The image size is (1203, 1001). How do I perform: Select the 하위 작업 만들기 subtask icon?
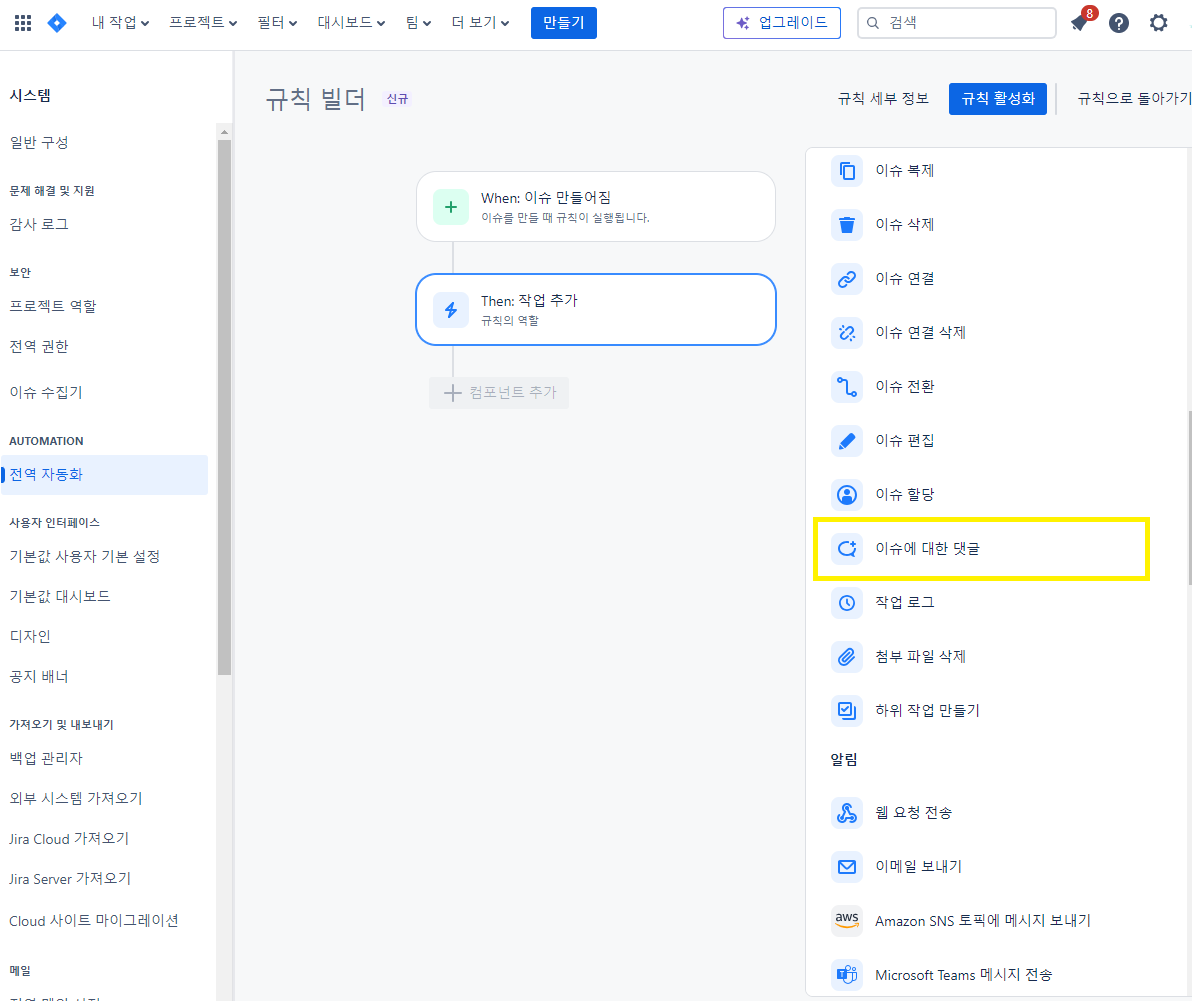pyautogui.click(x=847, y=711)
